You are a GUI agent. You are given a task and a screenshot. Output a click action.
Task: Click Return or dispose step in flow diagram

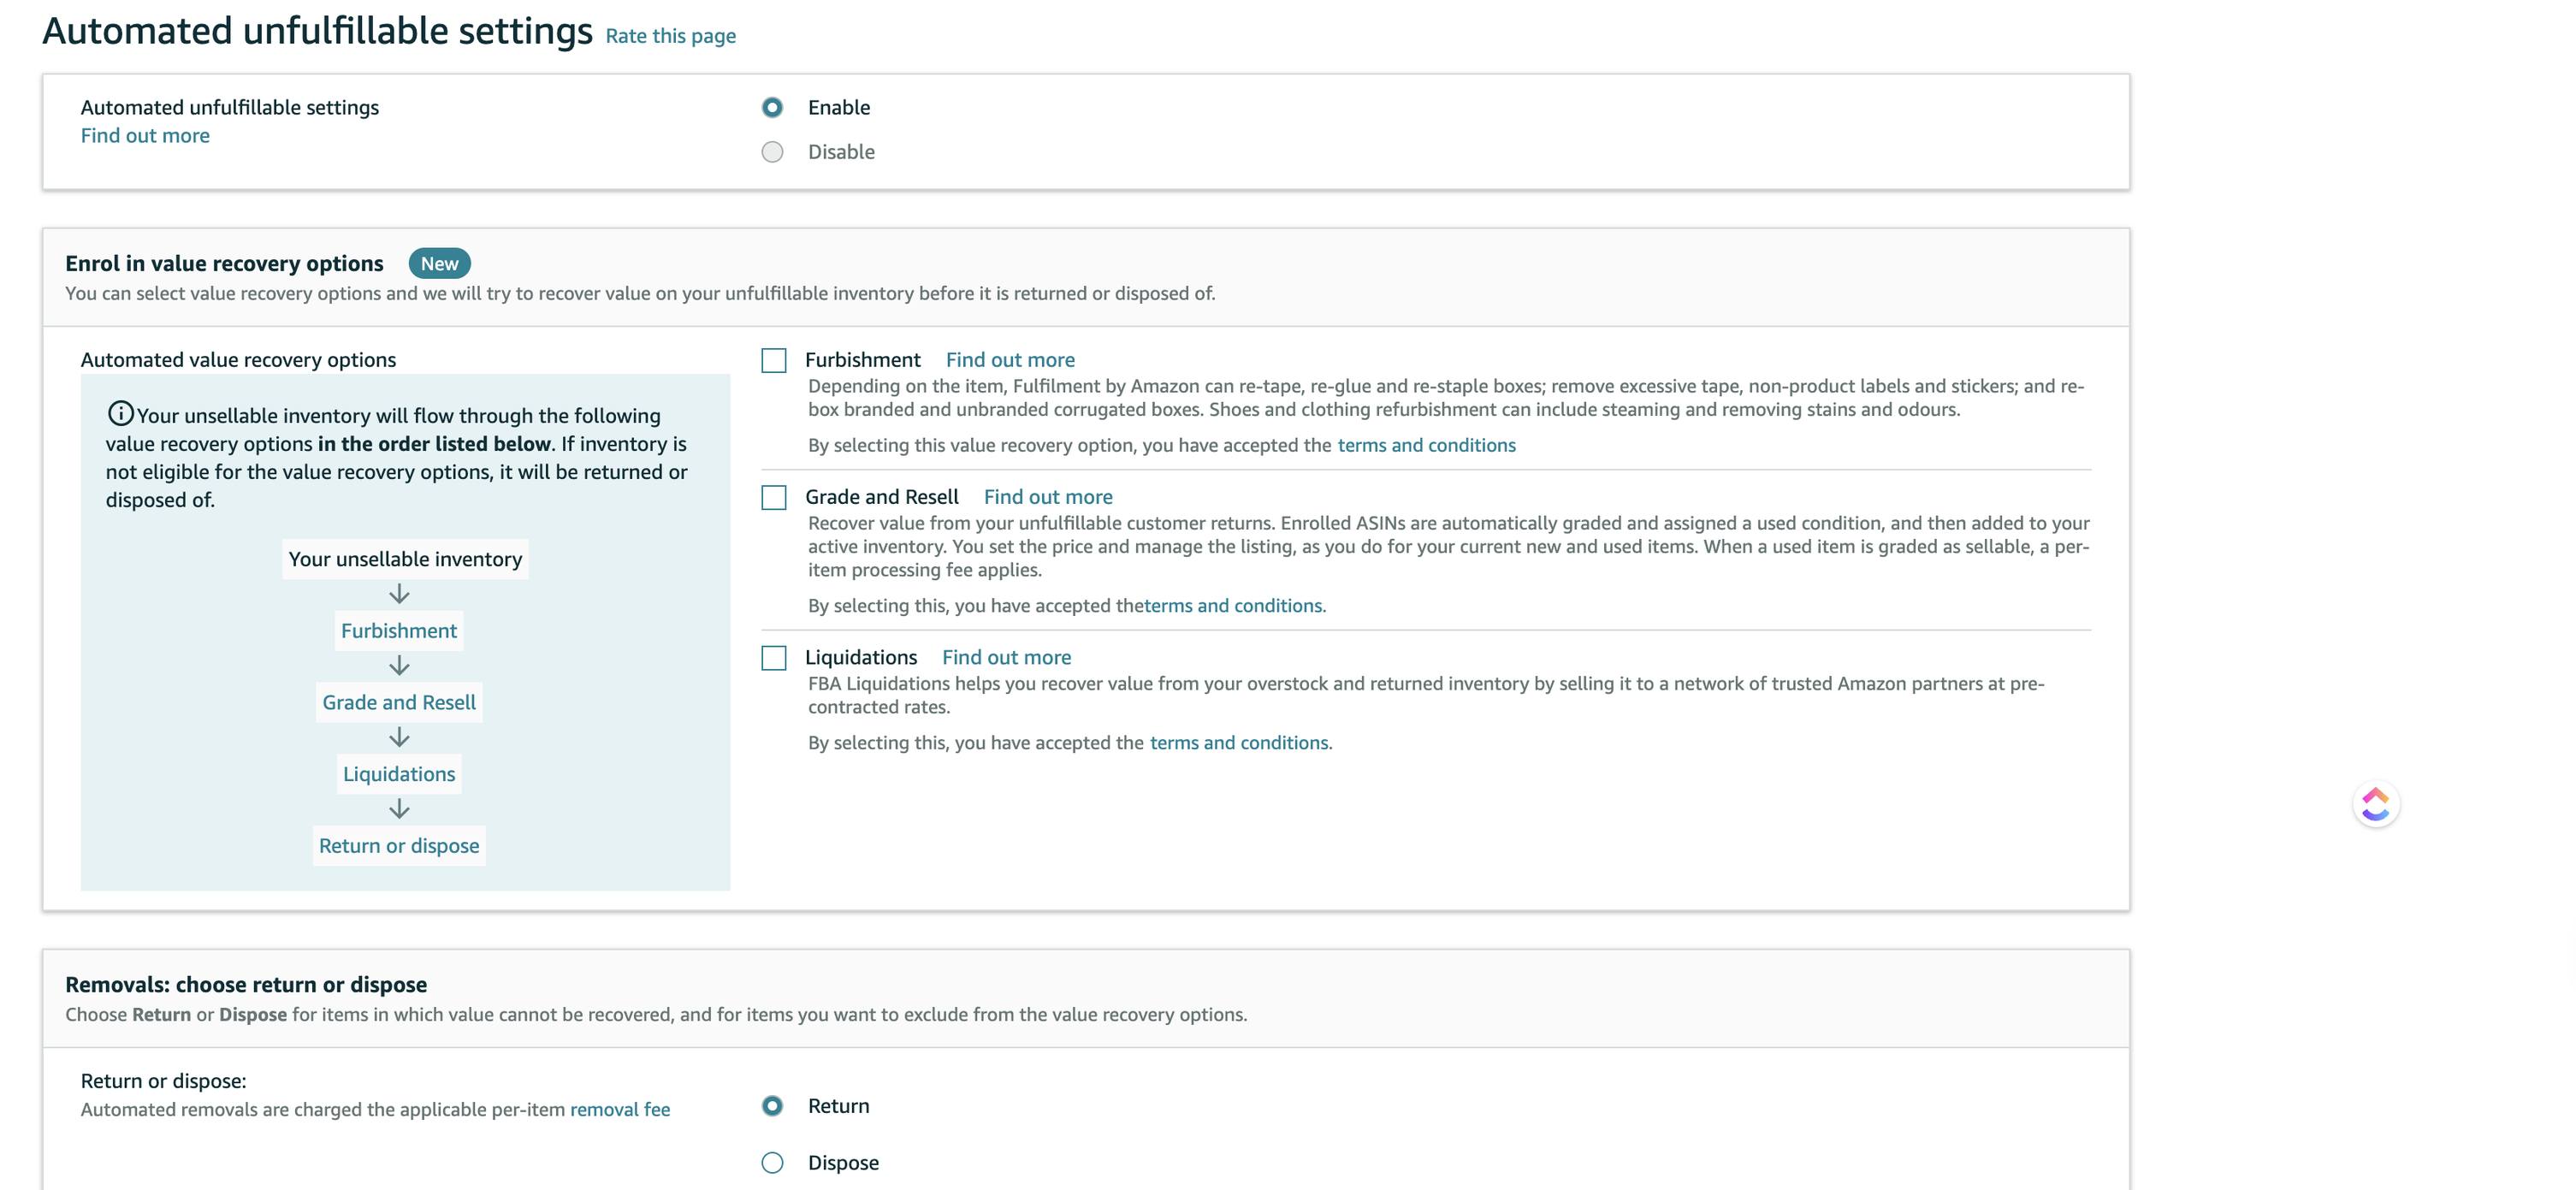point(399,846)
